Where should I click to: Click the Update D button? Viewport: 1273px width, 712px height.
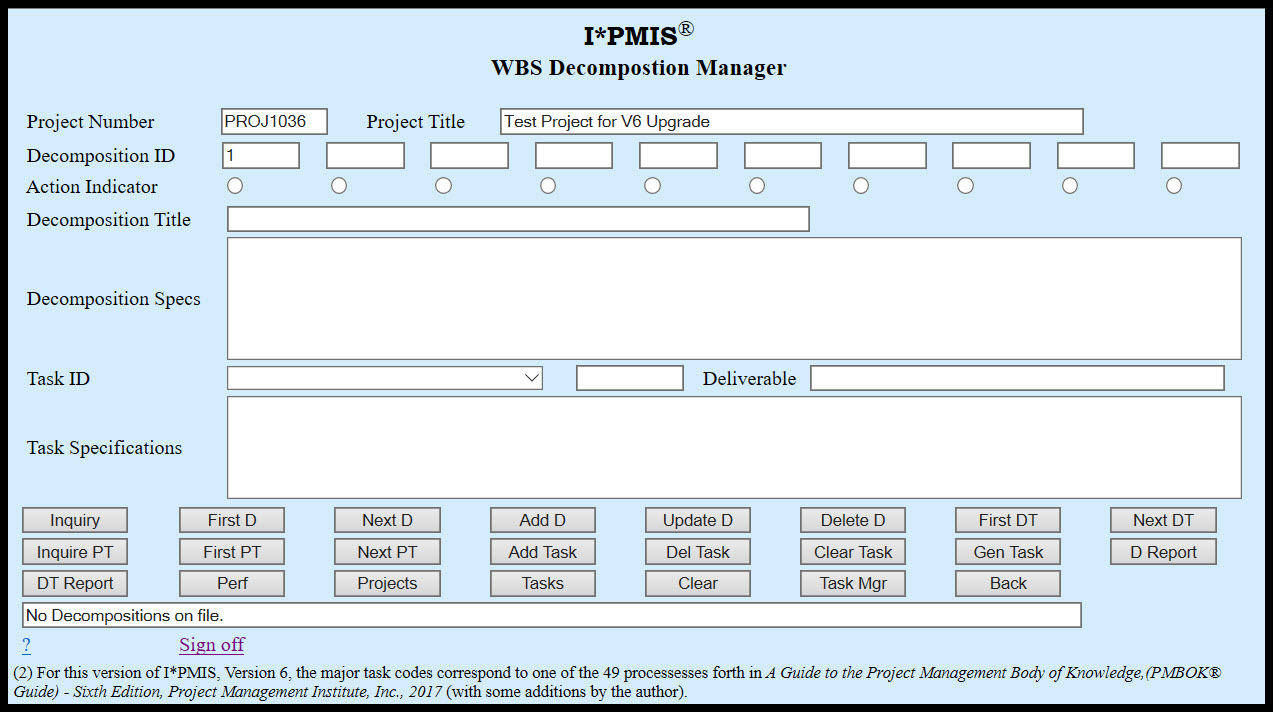(x=697, y=519)
